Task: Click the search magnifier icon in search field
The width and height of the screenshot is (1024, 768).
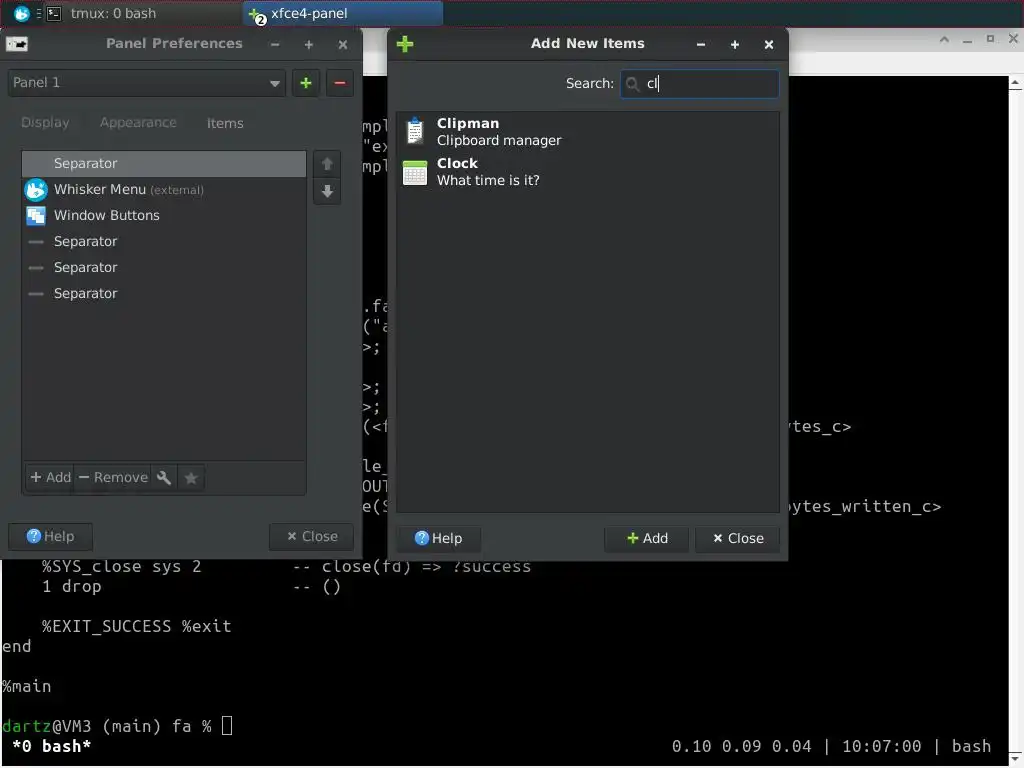Action: point(632,84)
